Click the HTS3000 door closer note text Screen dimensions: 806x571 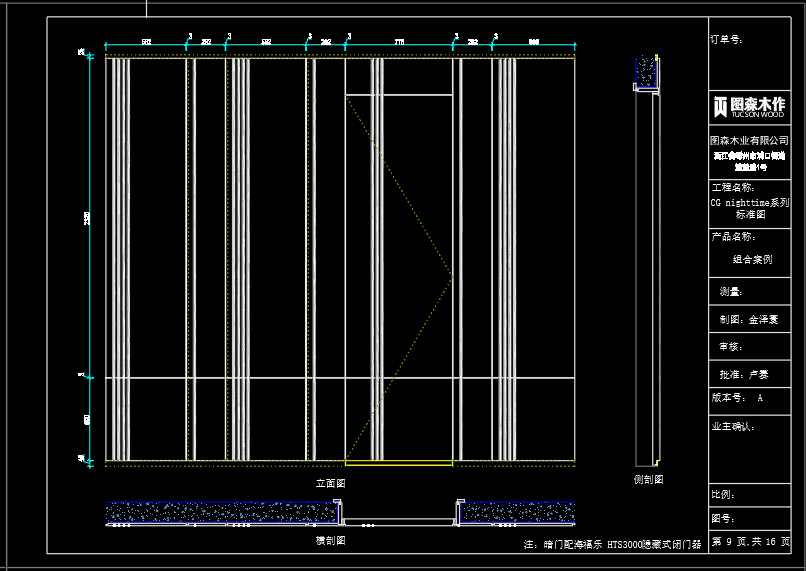point(614,545)
